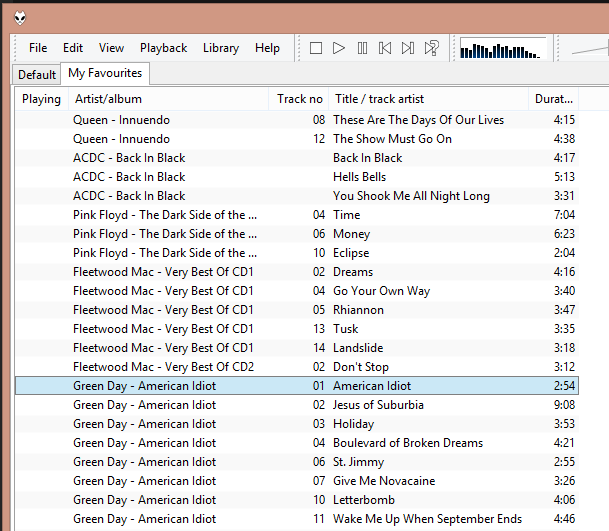The image size is (609, 531).
Task: Open the File menu
Action: coord(38,48)
